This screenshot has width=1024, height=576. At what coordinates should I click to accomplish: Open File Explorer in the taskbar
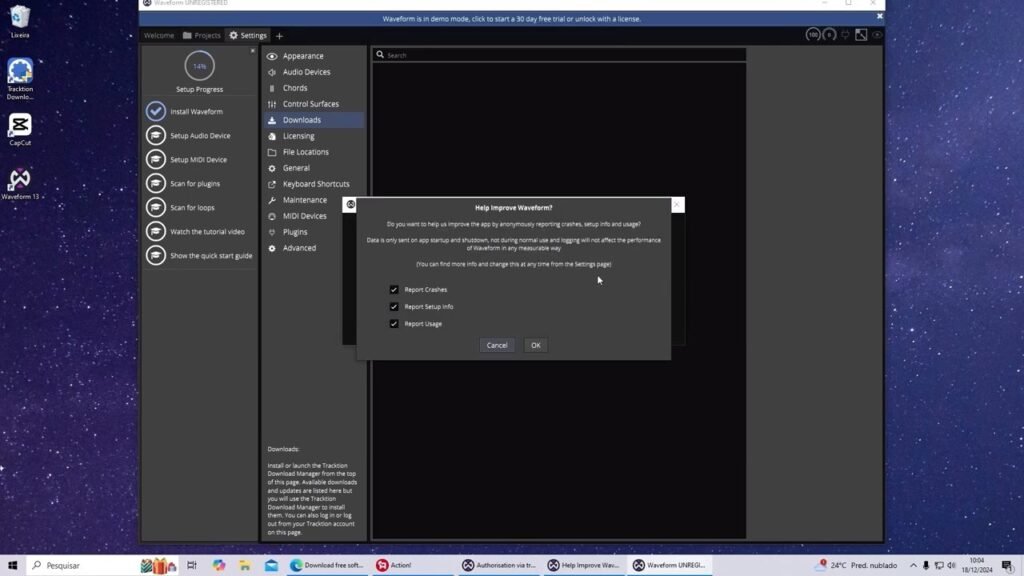244,566
